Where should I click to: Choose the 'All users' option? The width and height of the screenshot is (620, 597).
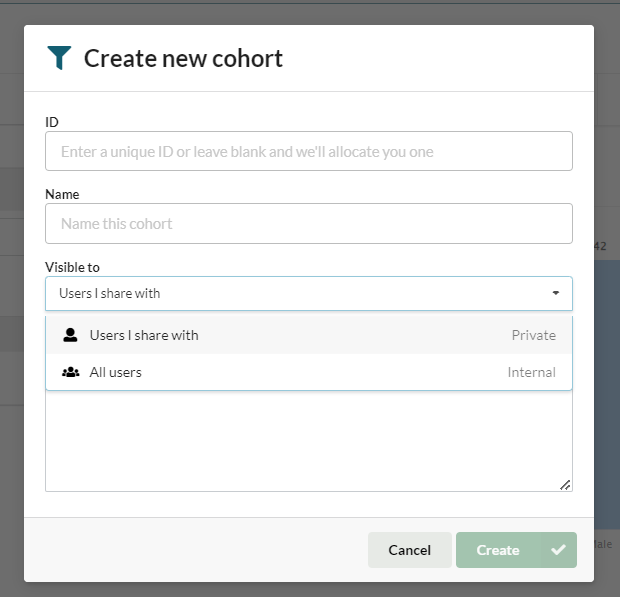pyautogui.click(x=116, y=372)
